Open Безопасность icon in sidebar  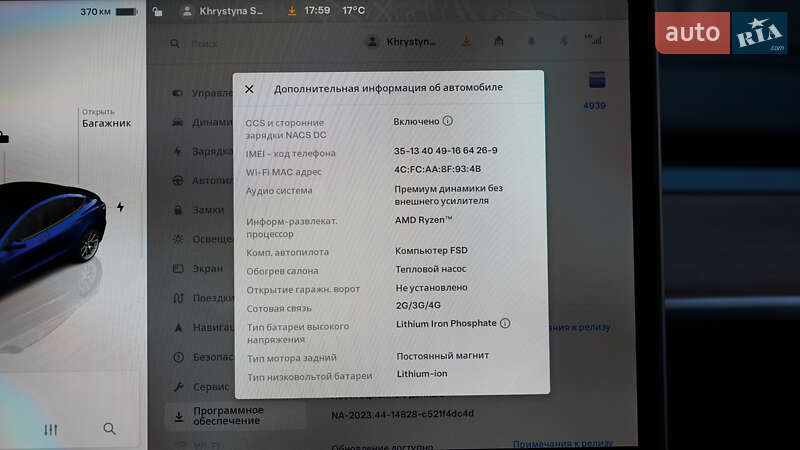click(x=178, y=357)
